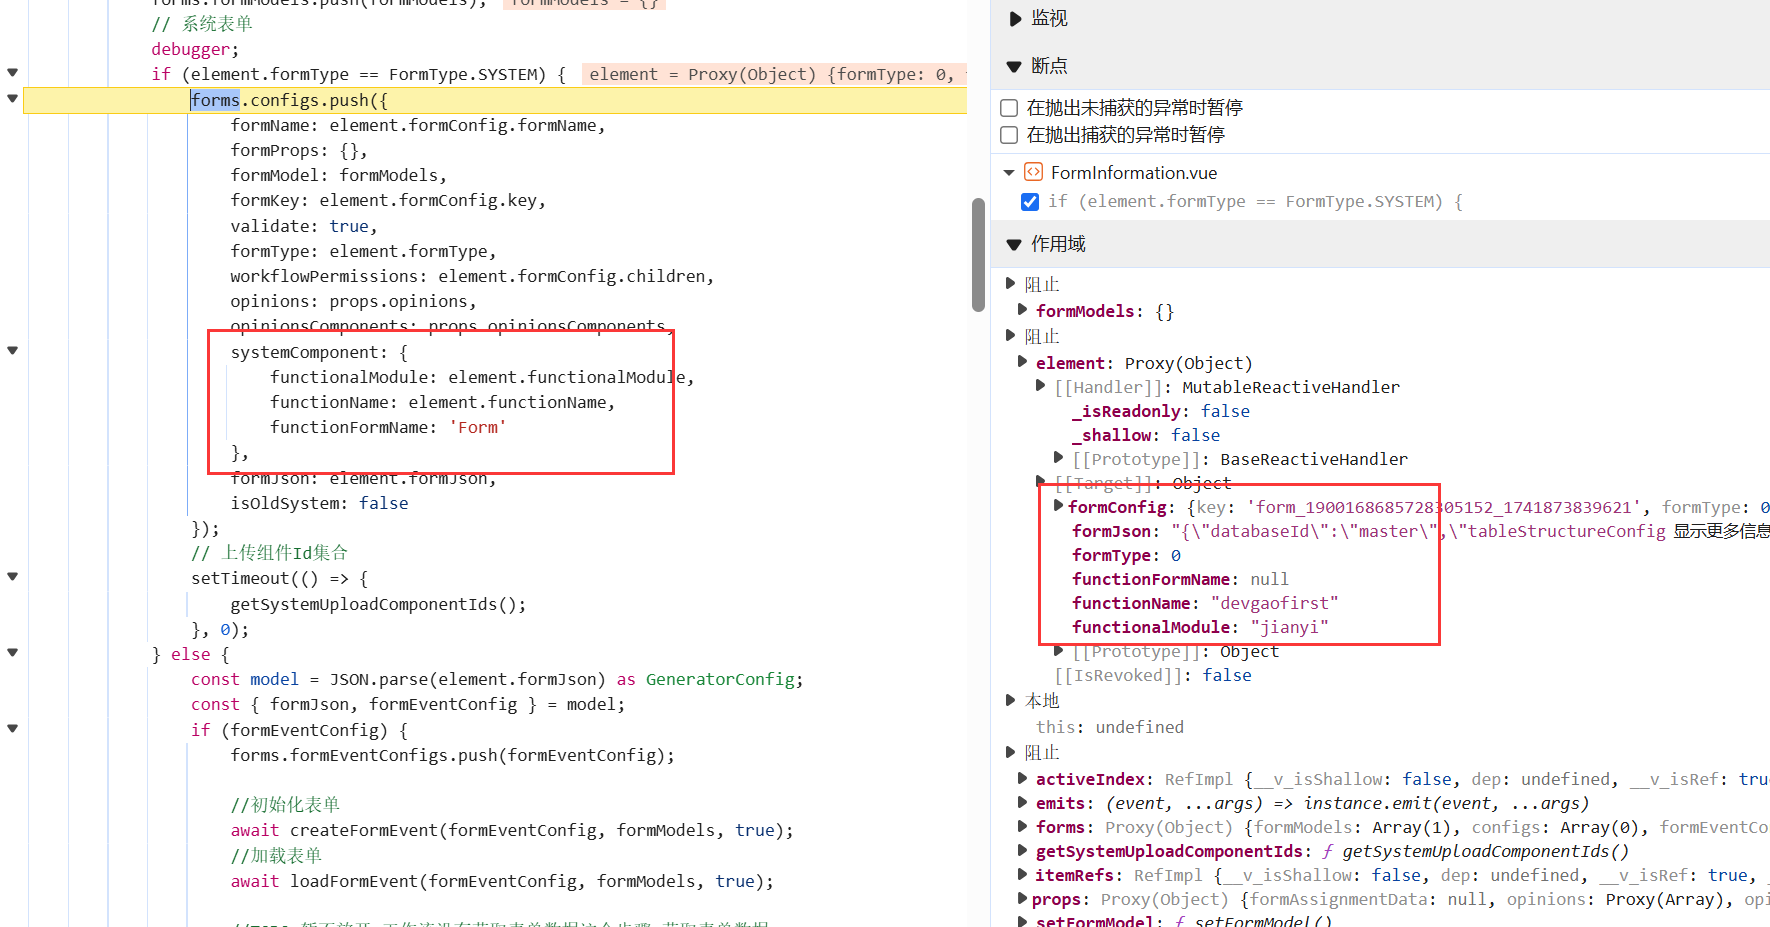
Task: Expand the getSystemUploadComponentIds function entry
Action: 1022,851
